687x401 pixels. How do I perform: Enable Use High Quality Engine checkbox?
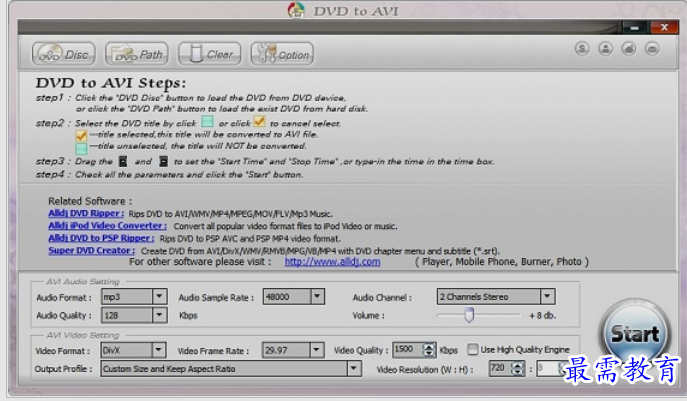(472, 349)
